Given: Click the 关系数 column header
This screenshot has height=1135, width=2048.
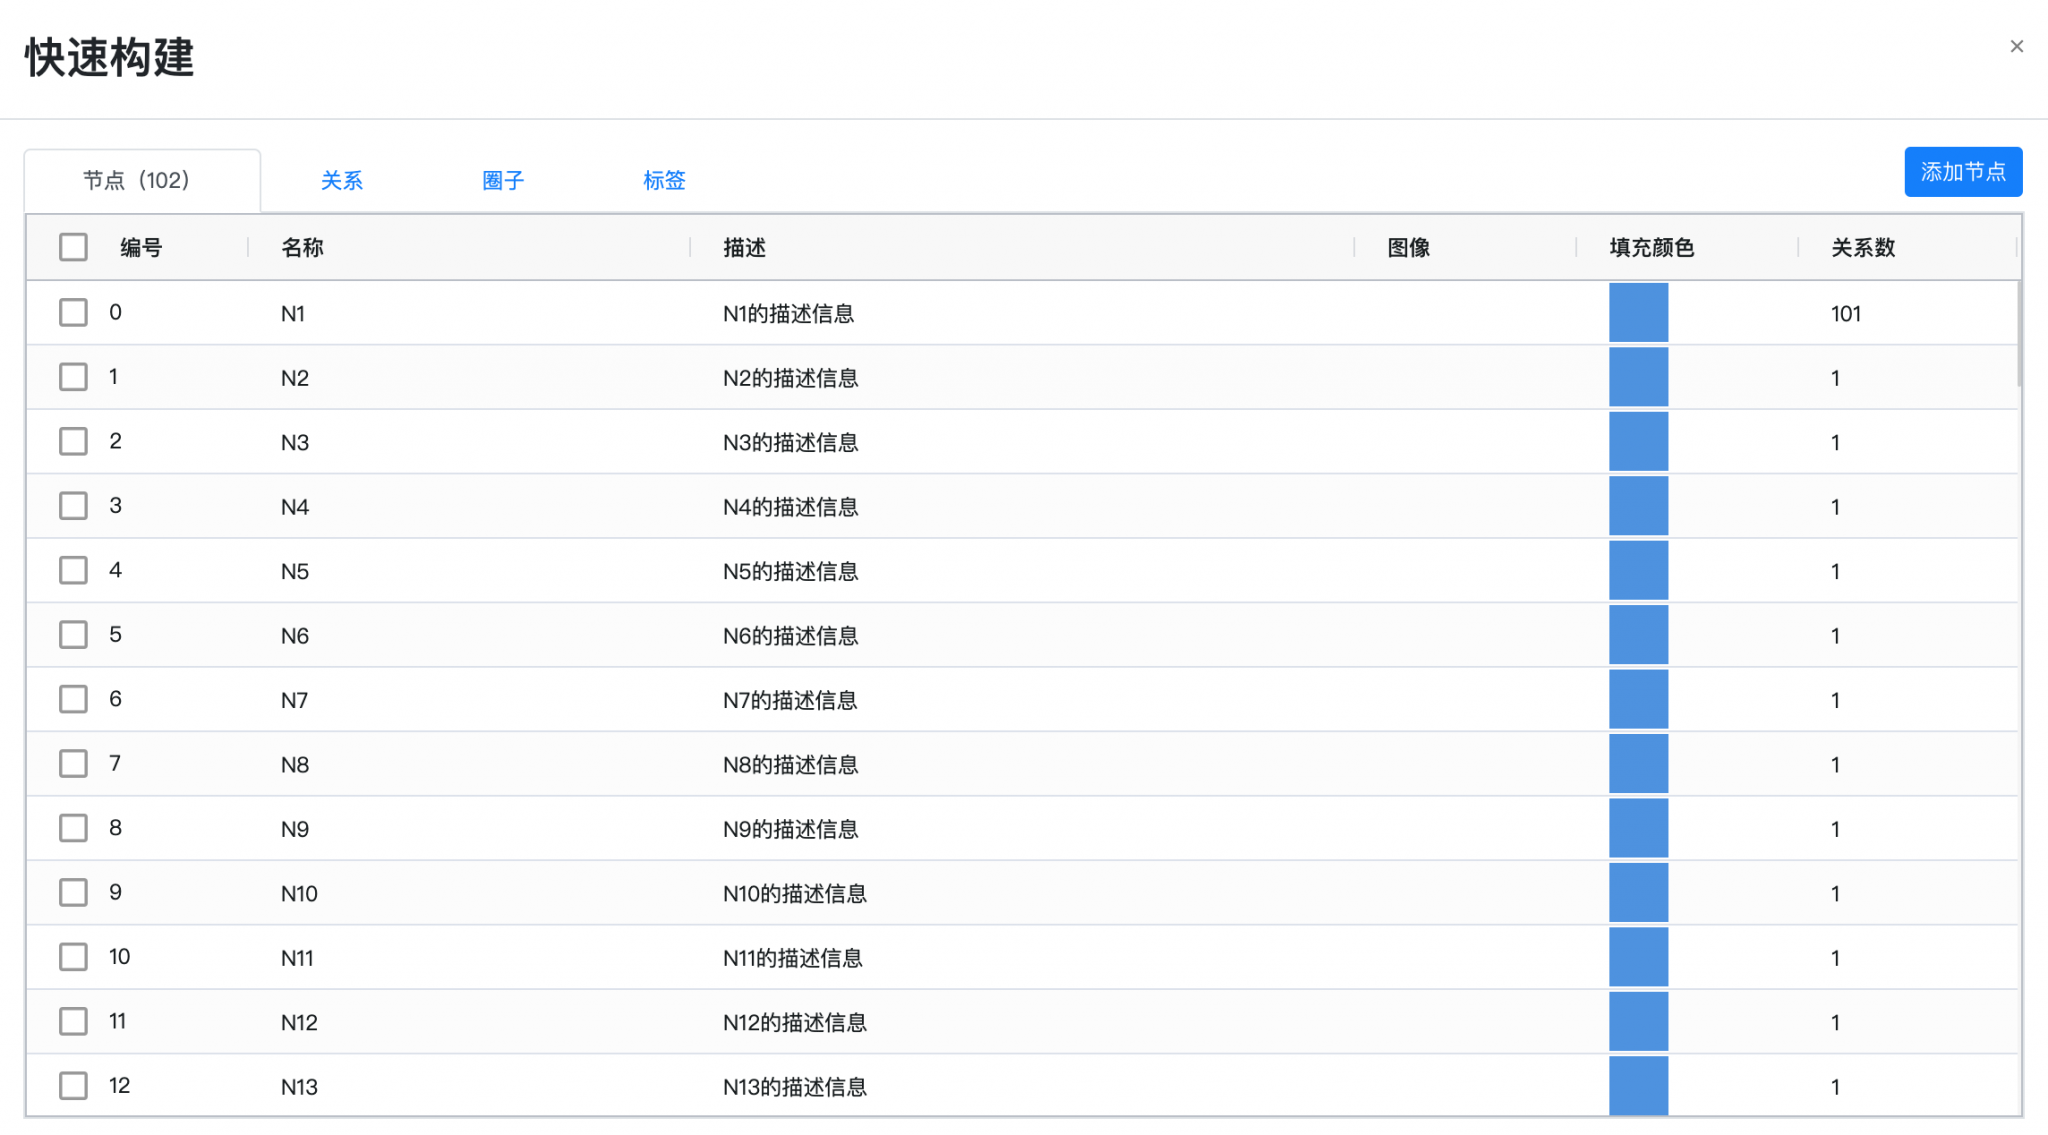Looking at the screenshot, I should [x=1862, y=248].
